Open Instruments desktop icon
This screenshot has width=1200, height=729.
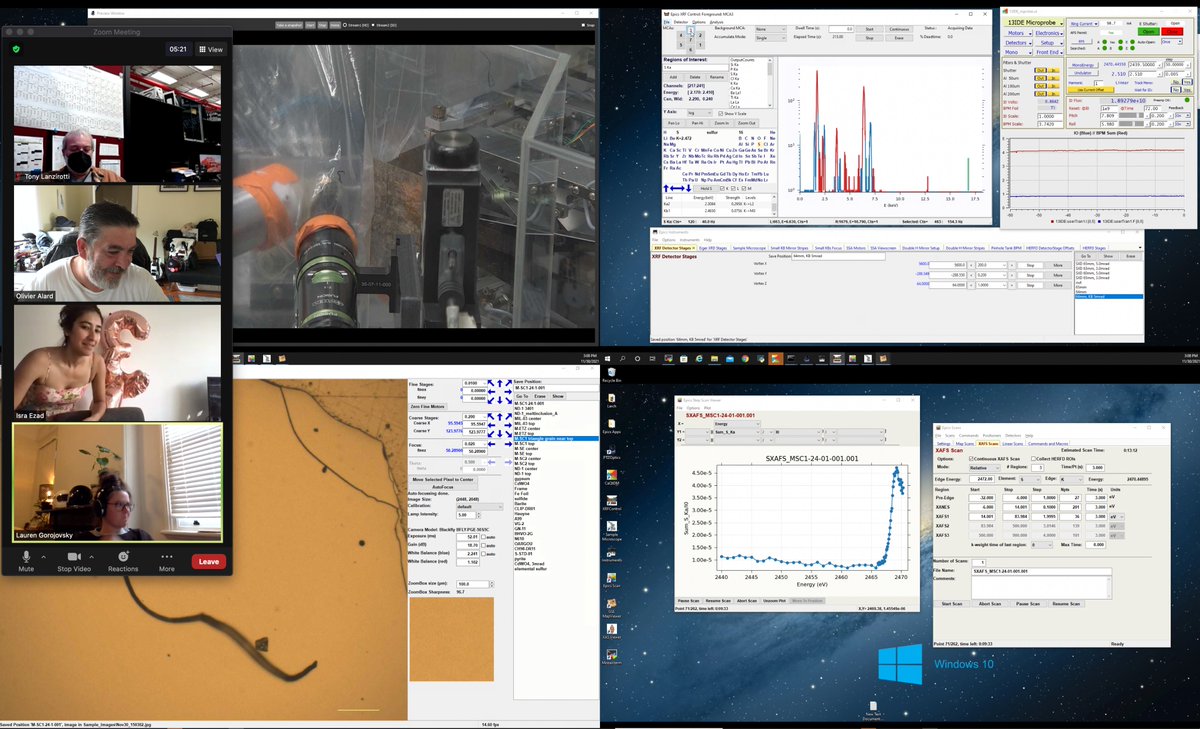point(611,556)
